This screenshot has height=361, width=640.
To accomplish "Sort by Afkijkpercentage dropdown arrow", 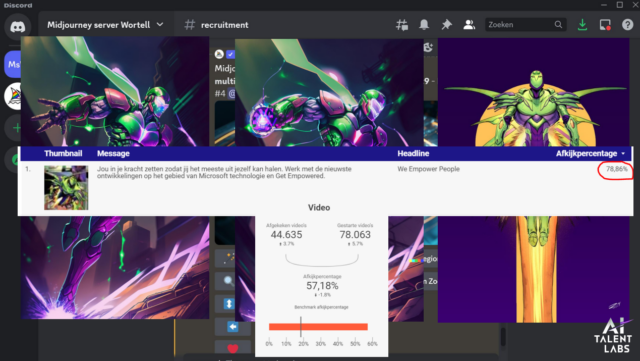I will coord(623,154).
